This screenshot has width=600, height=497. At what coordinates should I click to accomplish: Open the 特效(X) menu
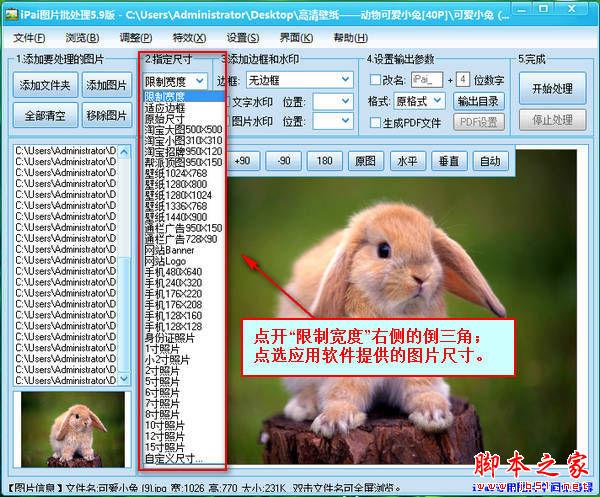click(x=189, y=38)
